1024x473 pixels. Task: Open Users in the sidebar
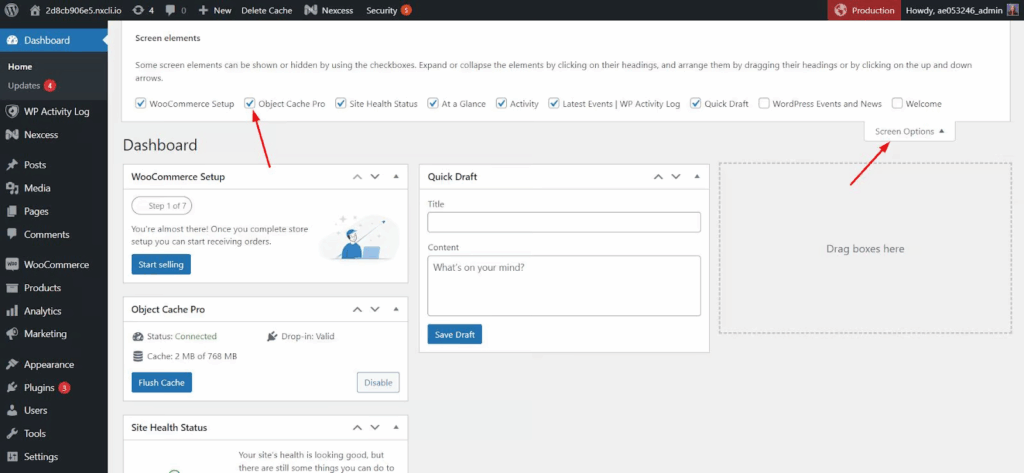coord(54,410)
